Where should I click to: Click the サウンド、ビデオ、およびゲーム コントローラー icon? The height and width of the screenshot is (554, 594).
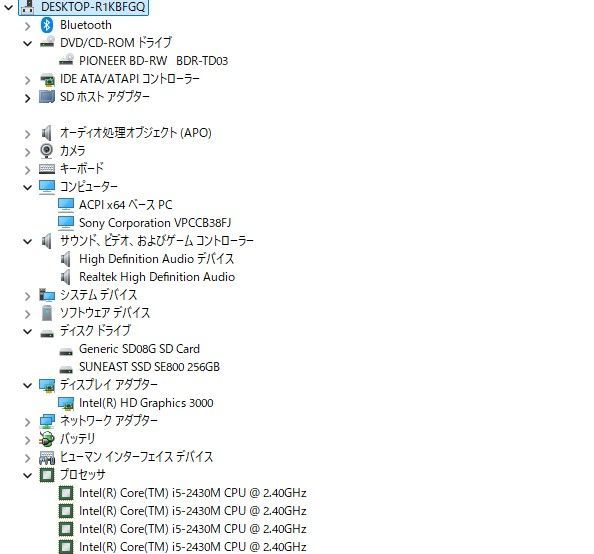(47, 241)
